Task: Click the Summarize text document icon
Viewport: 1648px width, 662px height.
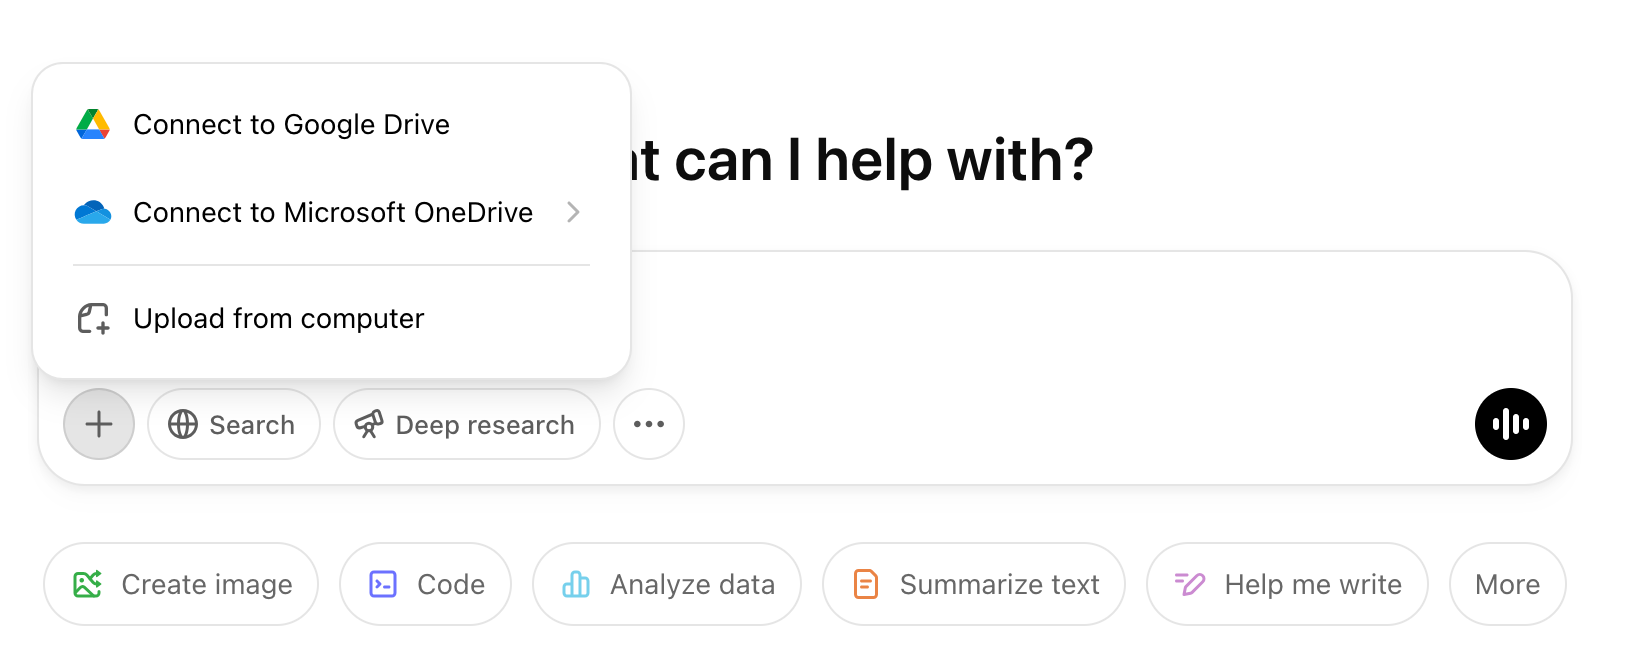Action: [x=866, y=584]
